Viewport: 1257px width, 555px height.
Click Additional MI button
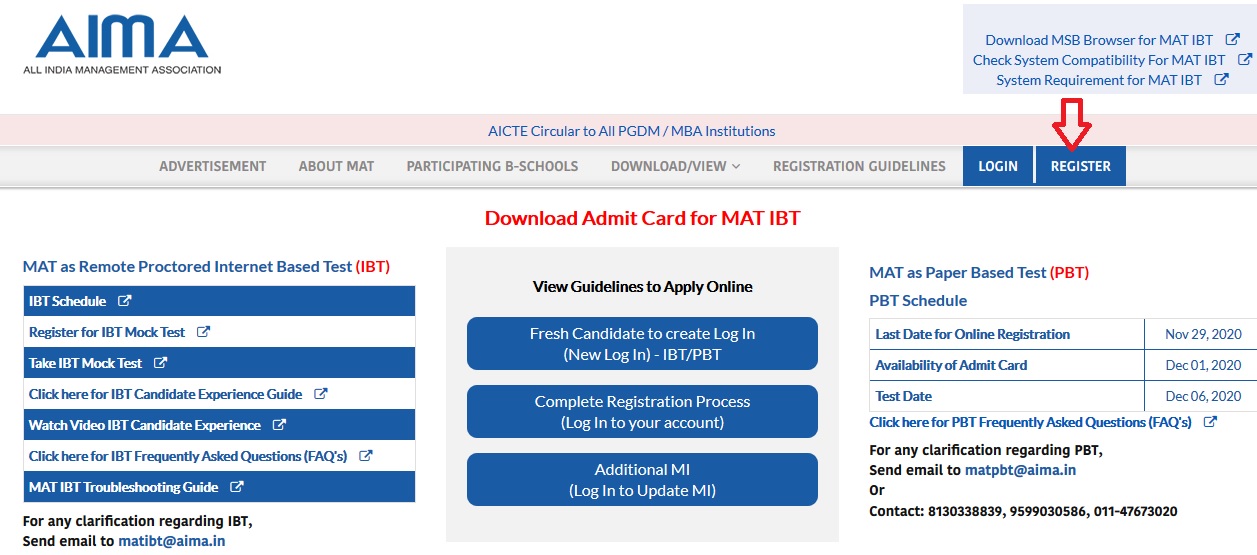click(x=642, y=479)
